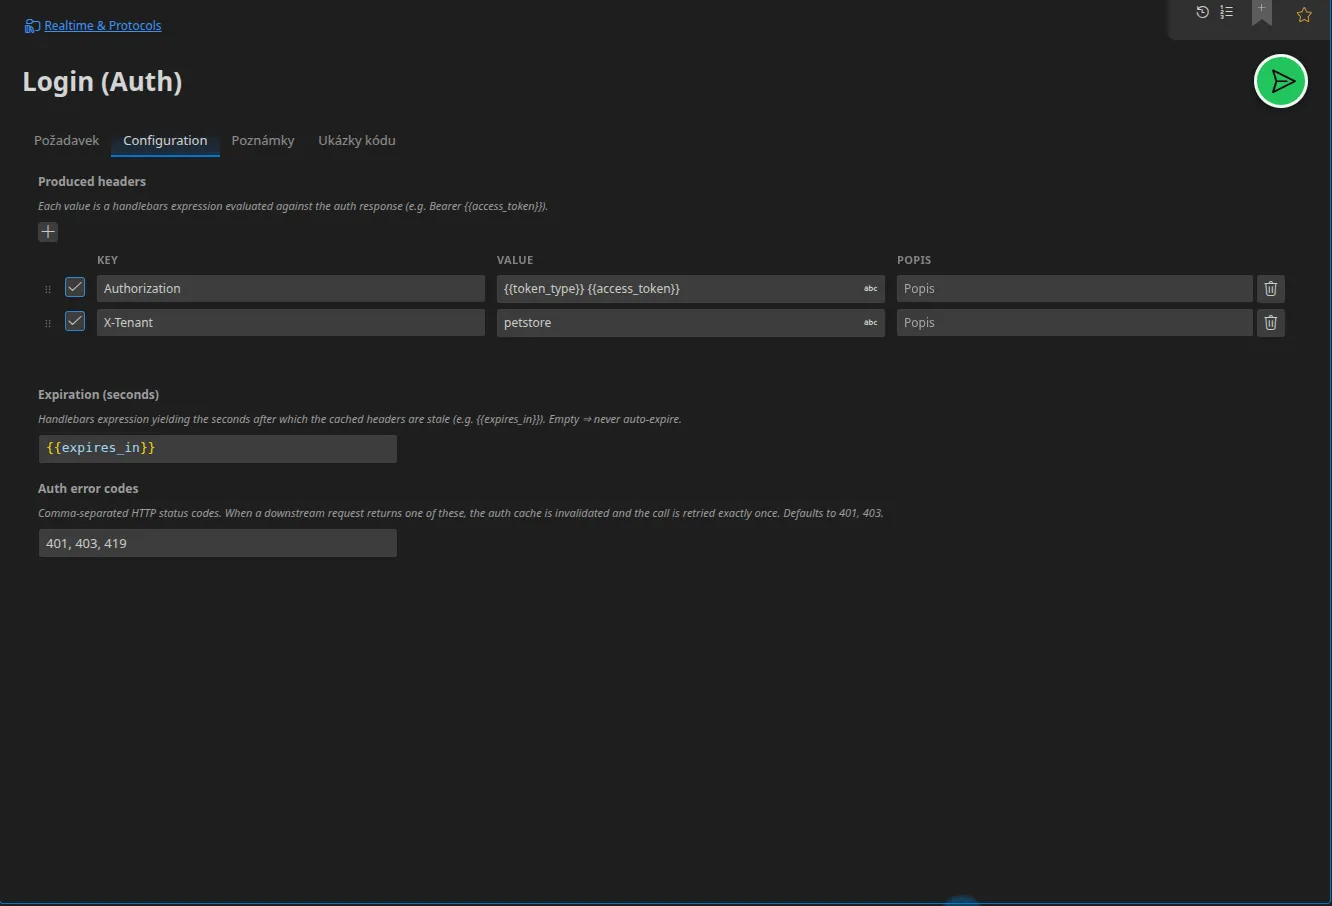Delete the X-Tenant header row

click(1270, 323)
